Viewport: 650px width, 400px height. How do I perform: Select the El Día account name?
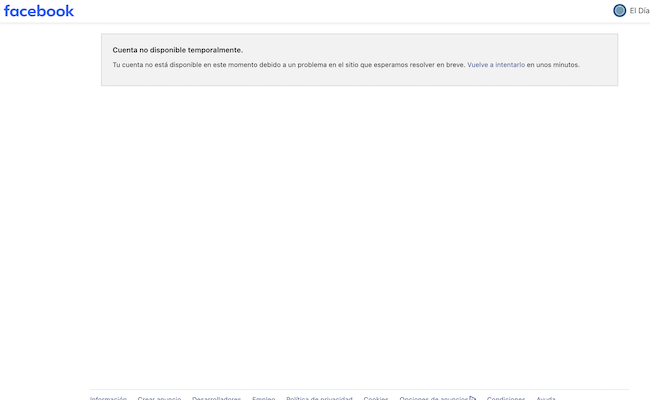pyautogui.click(x=639, y=11)
